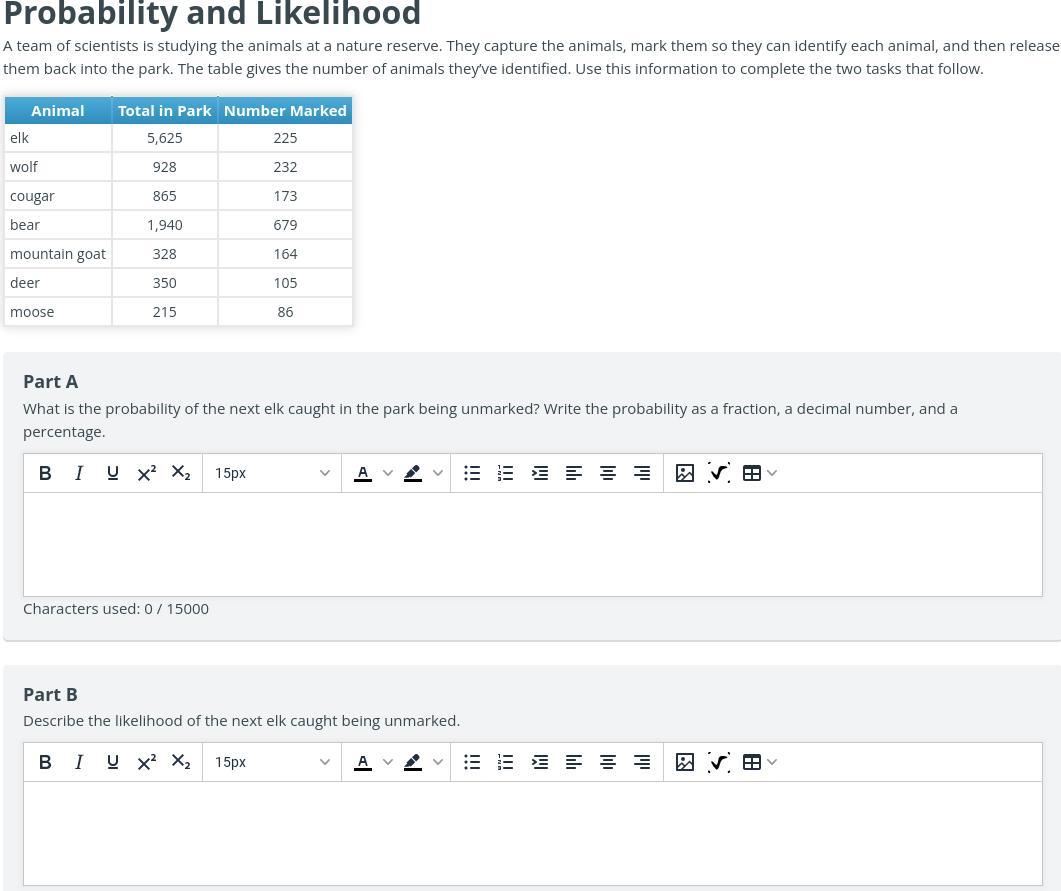The height and width of the screenshot is (891, 1061).
Task: Click the bear marked value 679
Action: (285, 225)
